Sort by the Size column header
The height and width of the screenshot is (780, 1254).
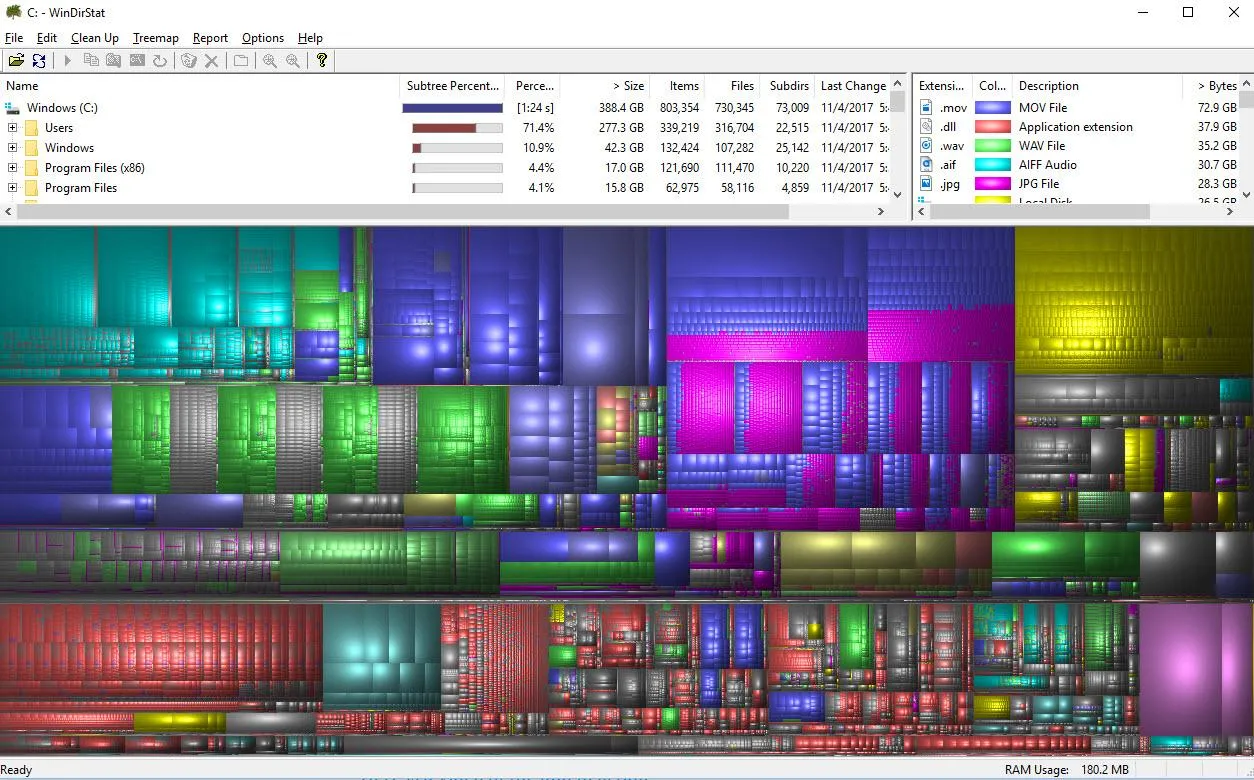tap(606, 86)
